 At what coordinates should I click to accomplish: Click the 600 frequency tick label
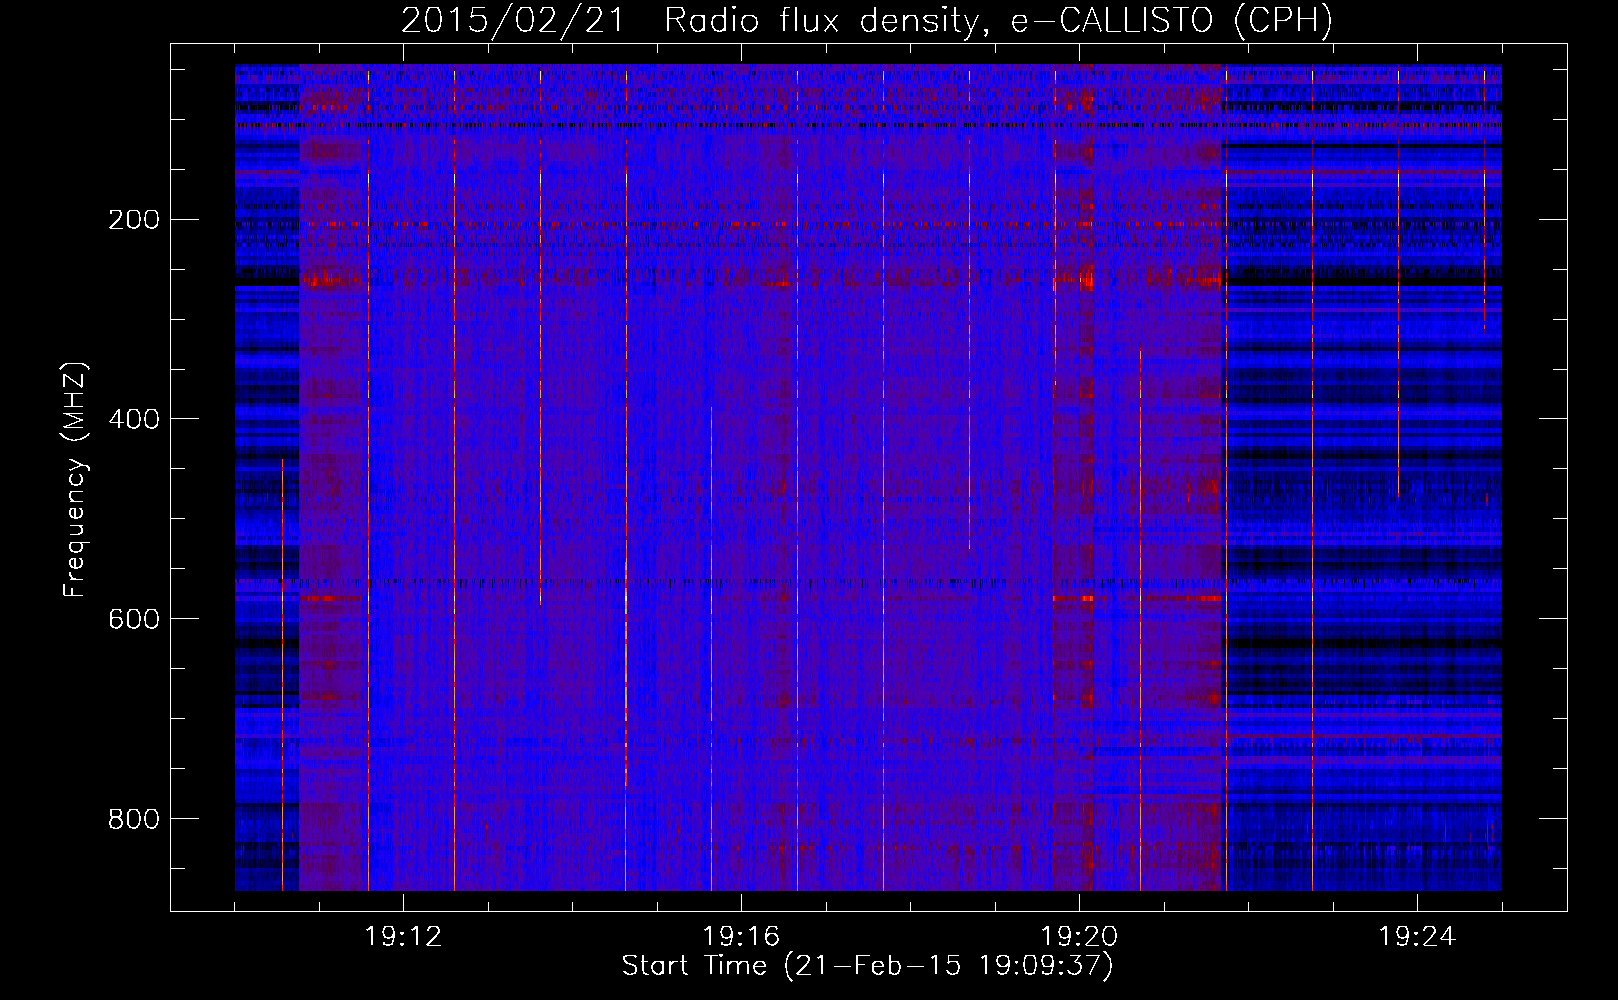coord(133,619)
